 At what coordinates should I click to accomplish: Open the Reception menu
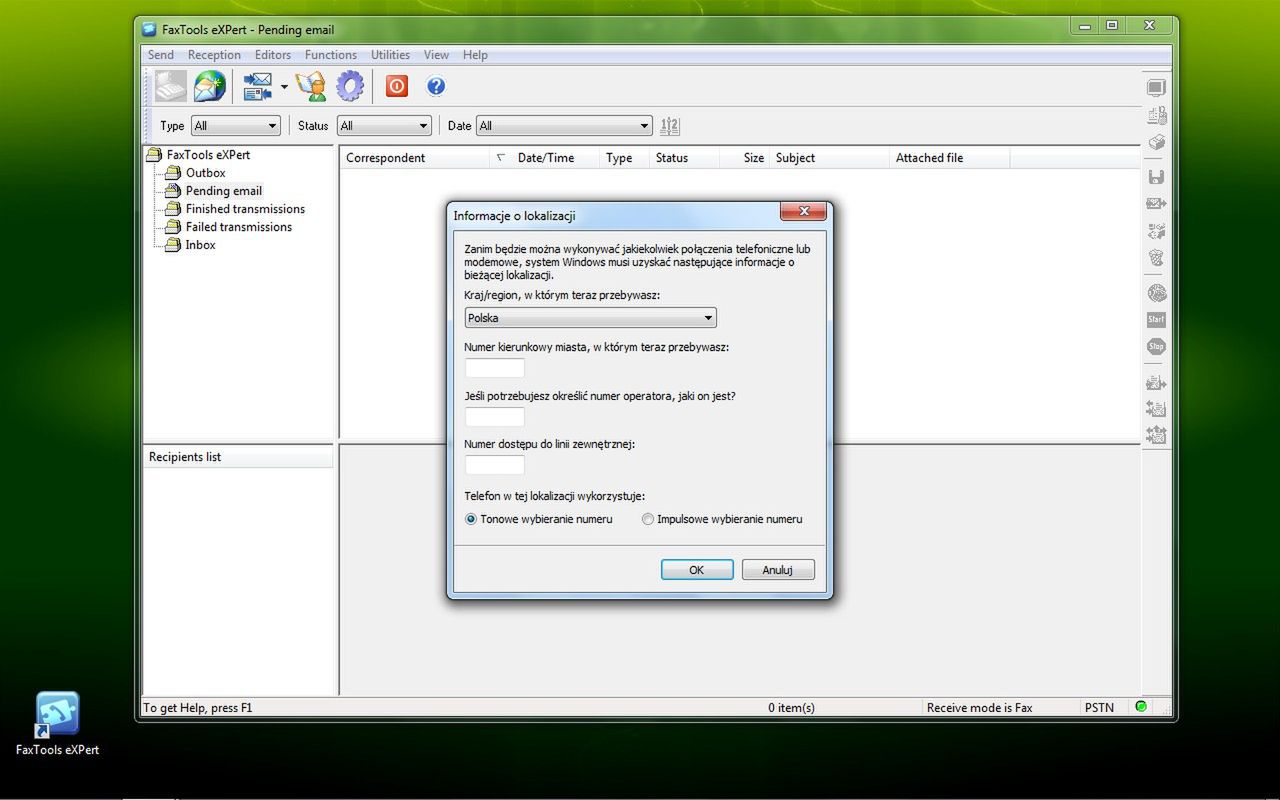click(214, 55)
